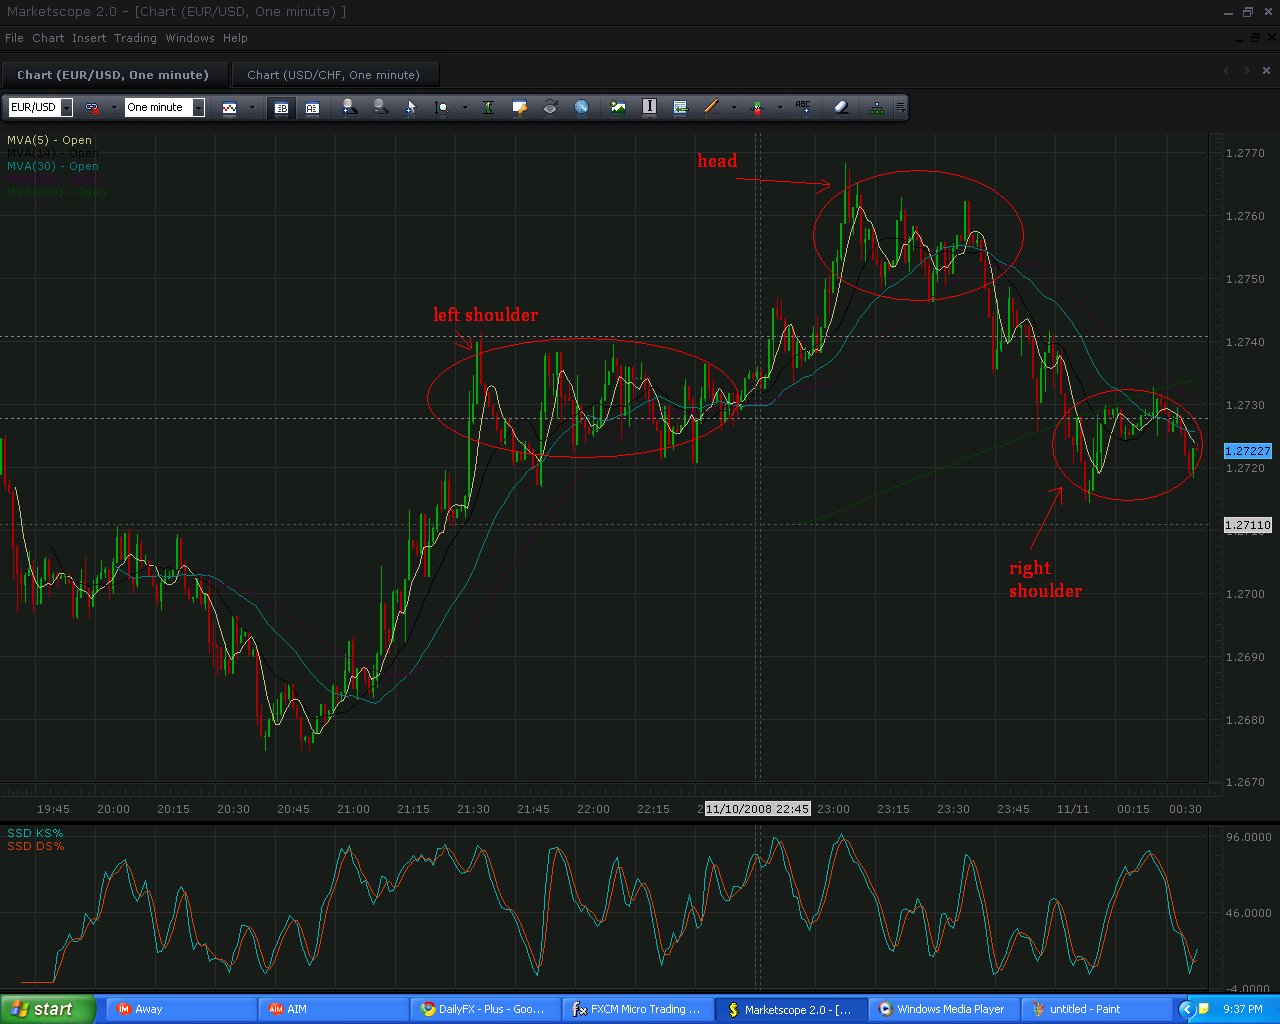Open the EUR/USD instrument dropdown
The height and width of the screenshot is (1024, 1280).
click(x=67, y=107)
